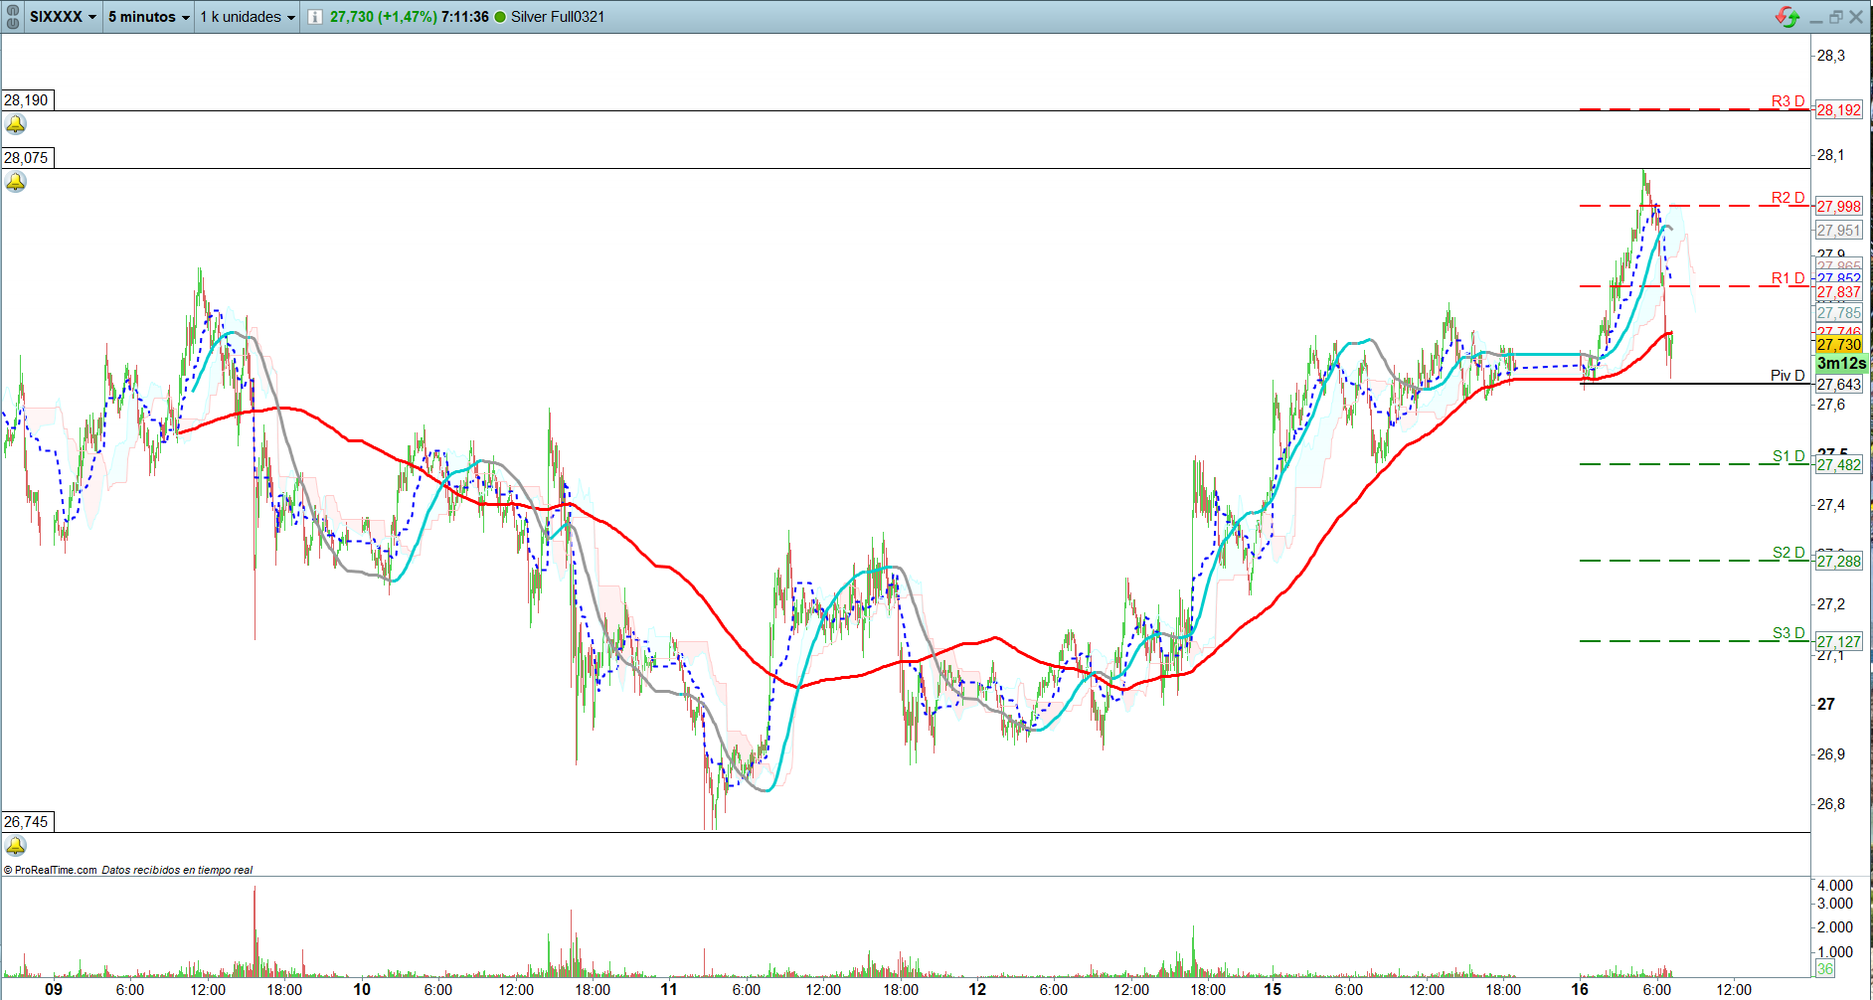Select the 28,075 alert price label
Image resolution: width=1873 pixels, height=1000 pixels.
pos(27,158)
